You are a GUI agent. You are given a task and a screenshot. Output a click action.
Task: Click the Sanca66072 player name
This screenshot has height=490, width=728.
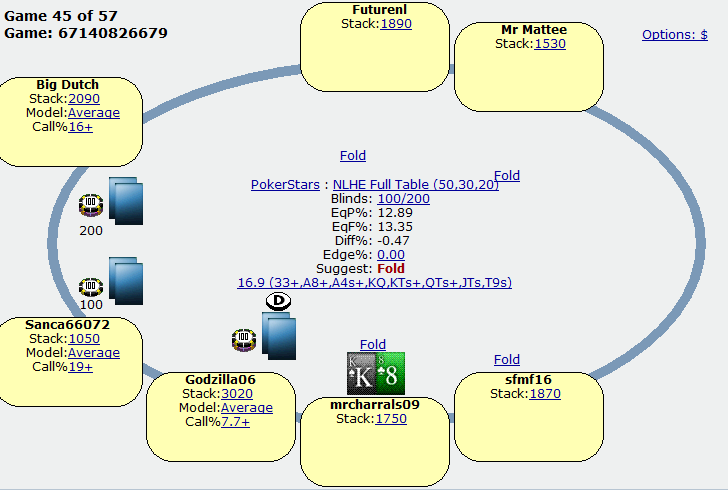point(67,325)
